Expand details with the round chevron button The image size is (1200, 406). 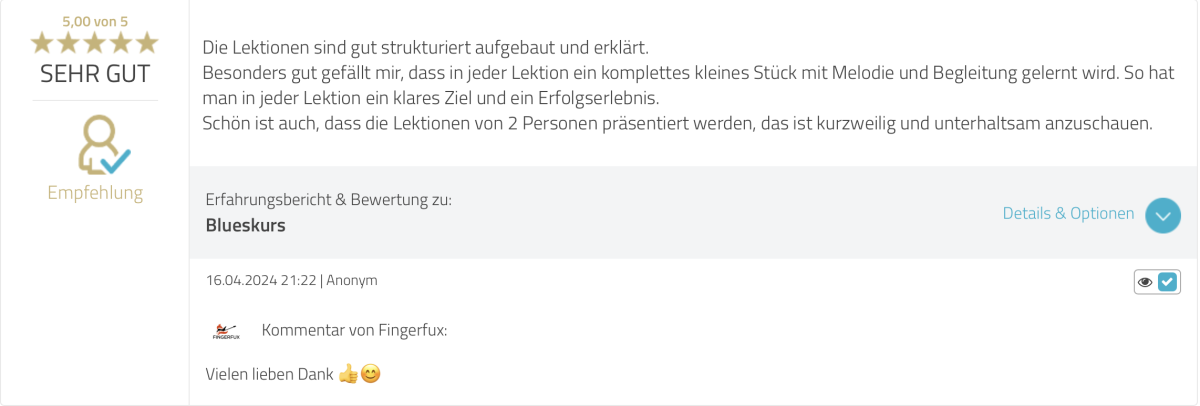(1163, 215)
